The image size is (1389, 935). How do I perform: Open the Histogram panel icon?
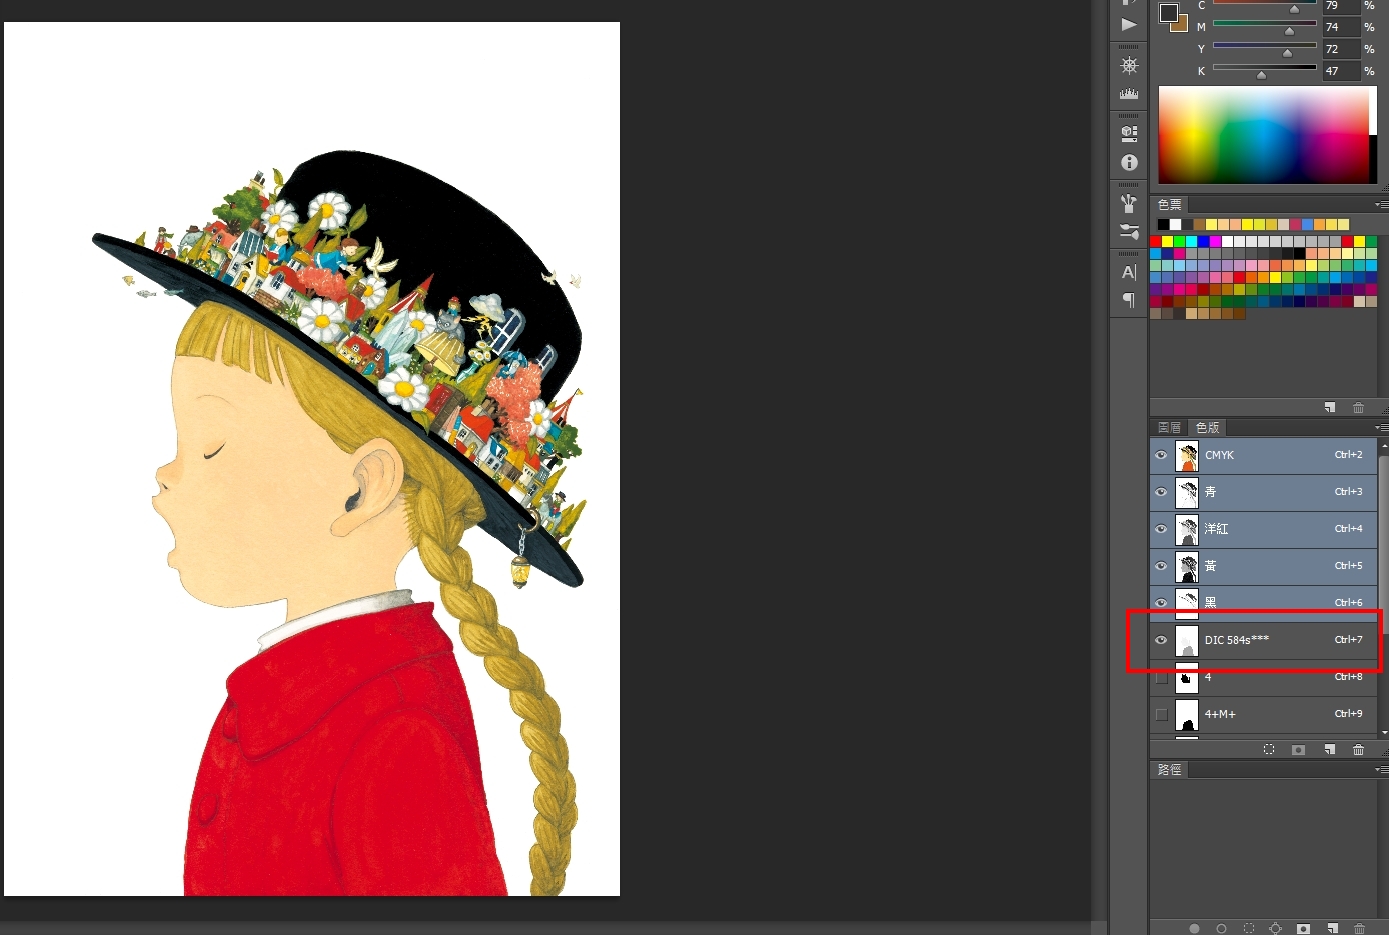[1129, 93]
